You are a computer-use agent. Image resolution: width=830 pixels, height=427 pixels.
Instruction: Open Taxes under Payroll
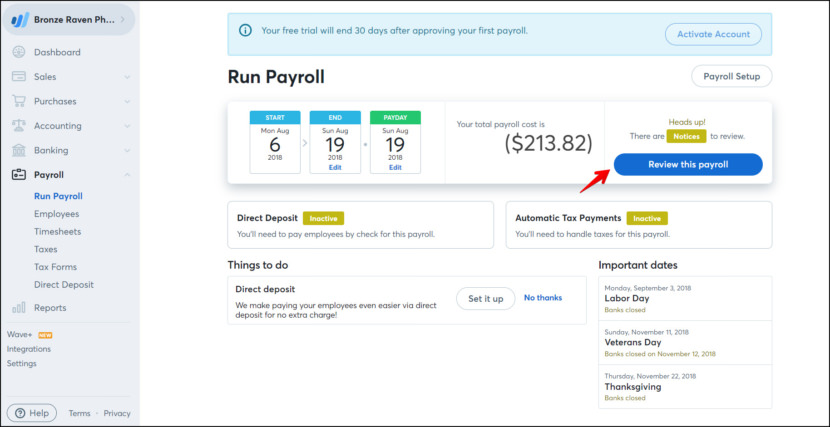click(46, 249)
